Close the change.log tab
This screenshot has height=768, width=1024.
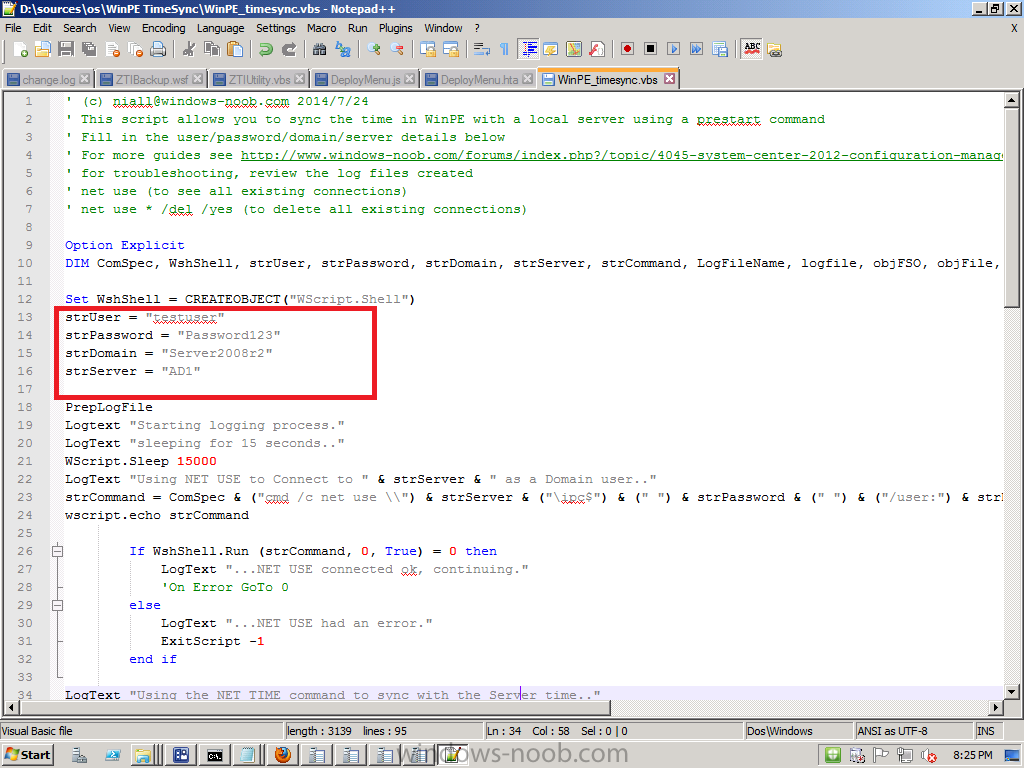(84, 79)
